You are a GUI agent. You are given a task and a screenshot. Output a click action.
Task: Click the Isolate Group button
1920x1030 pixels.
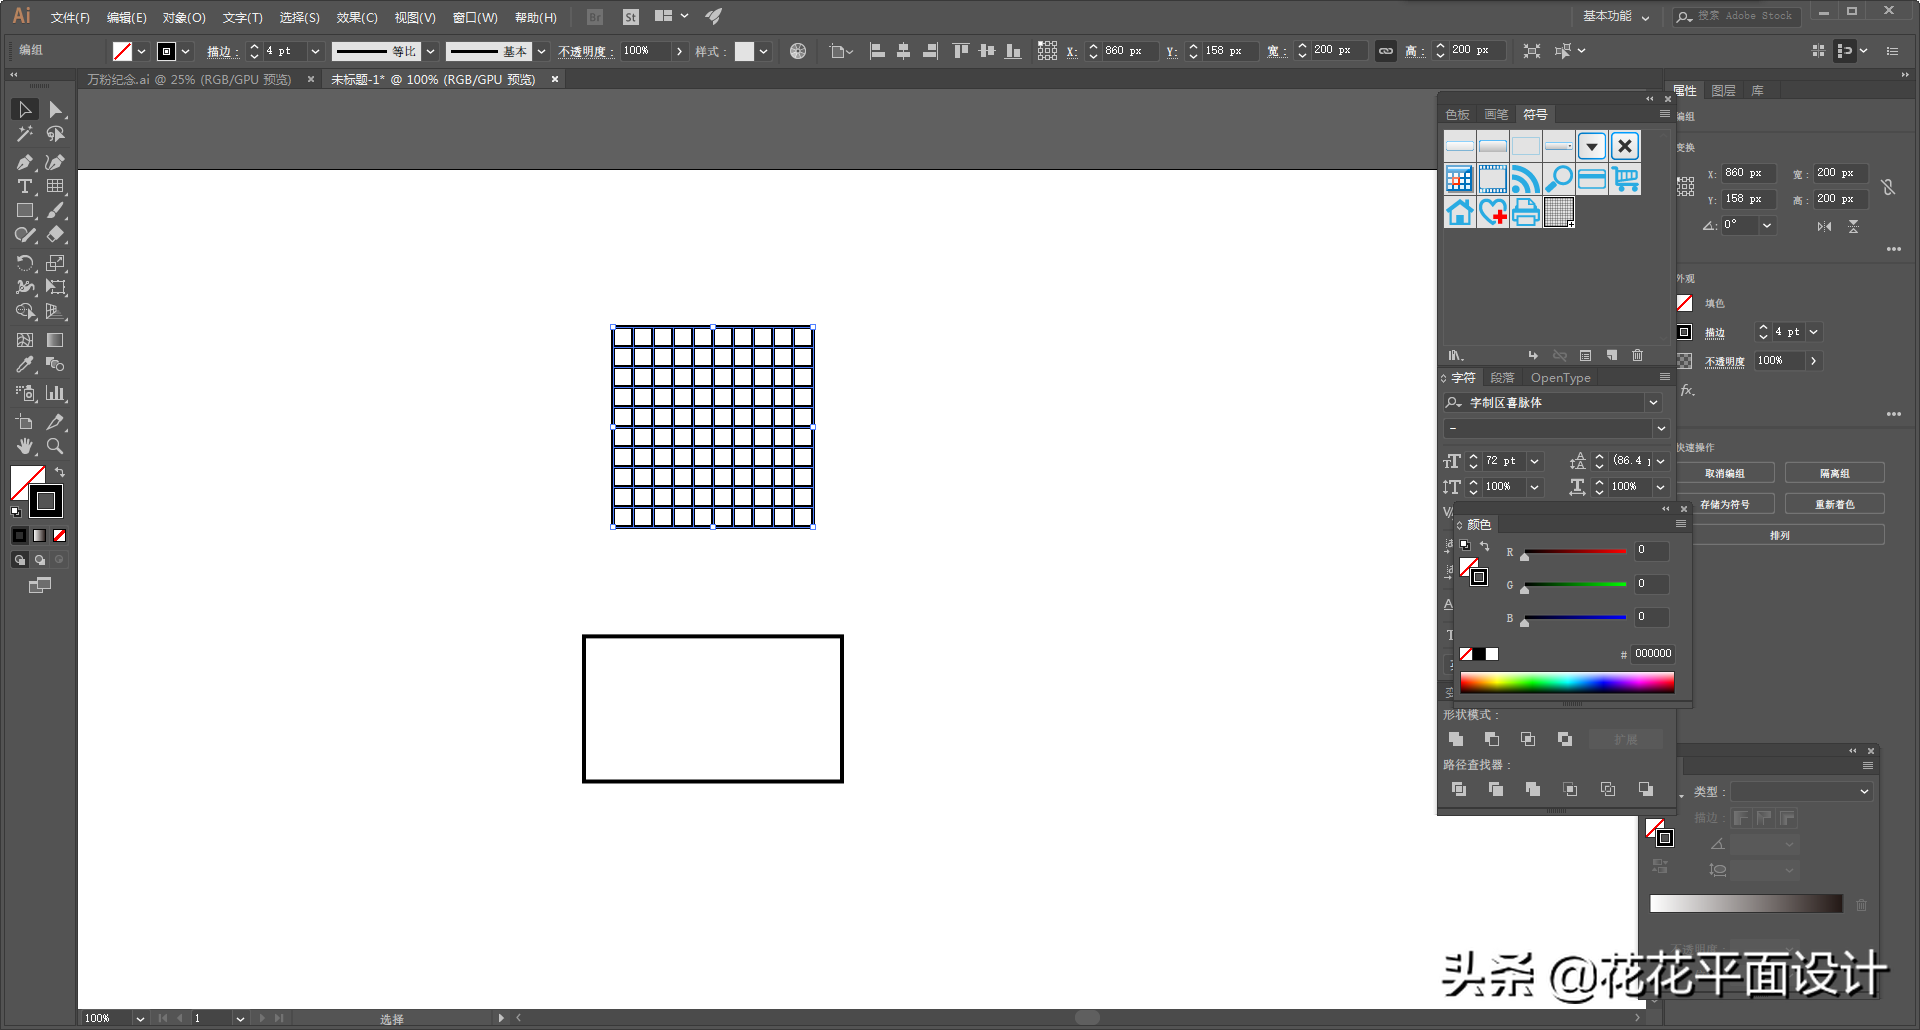pos(1835,473)
